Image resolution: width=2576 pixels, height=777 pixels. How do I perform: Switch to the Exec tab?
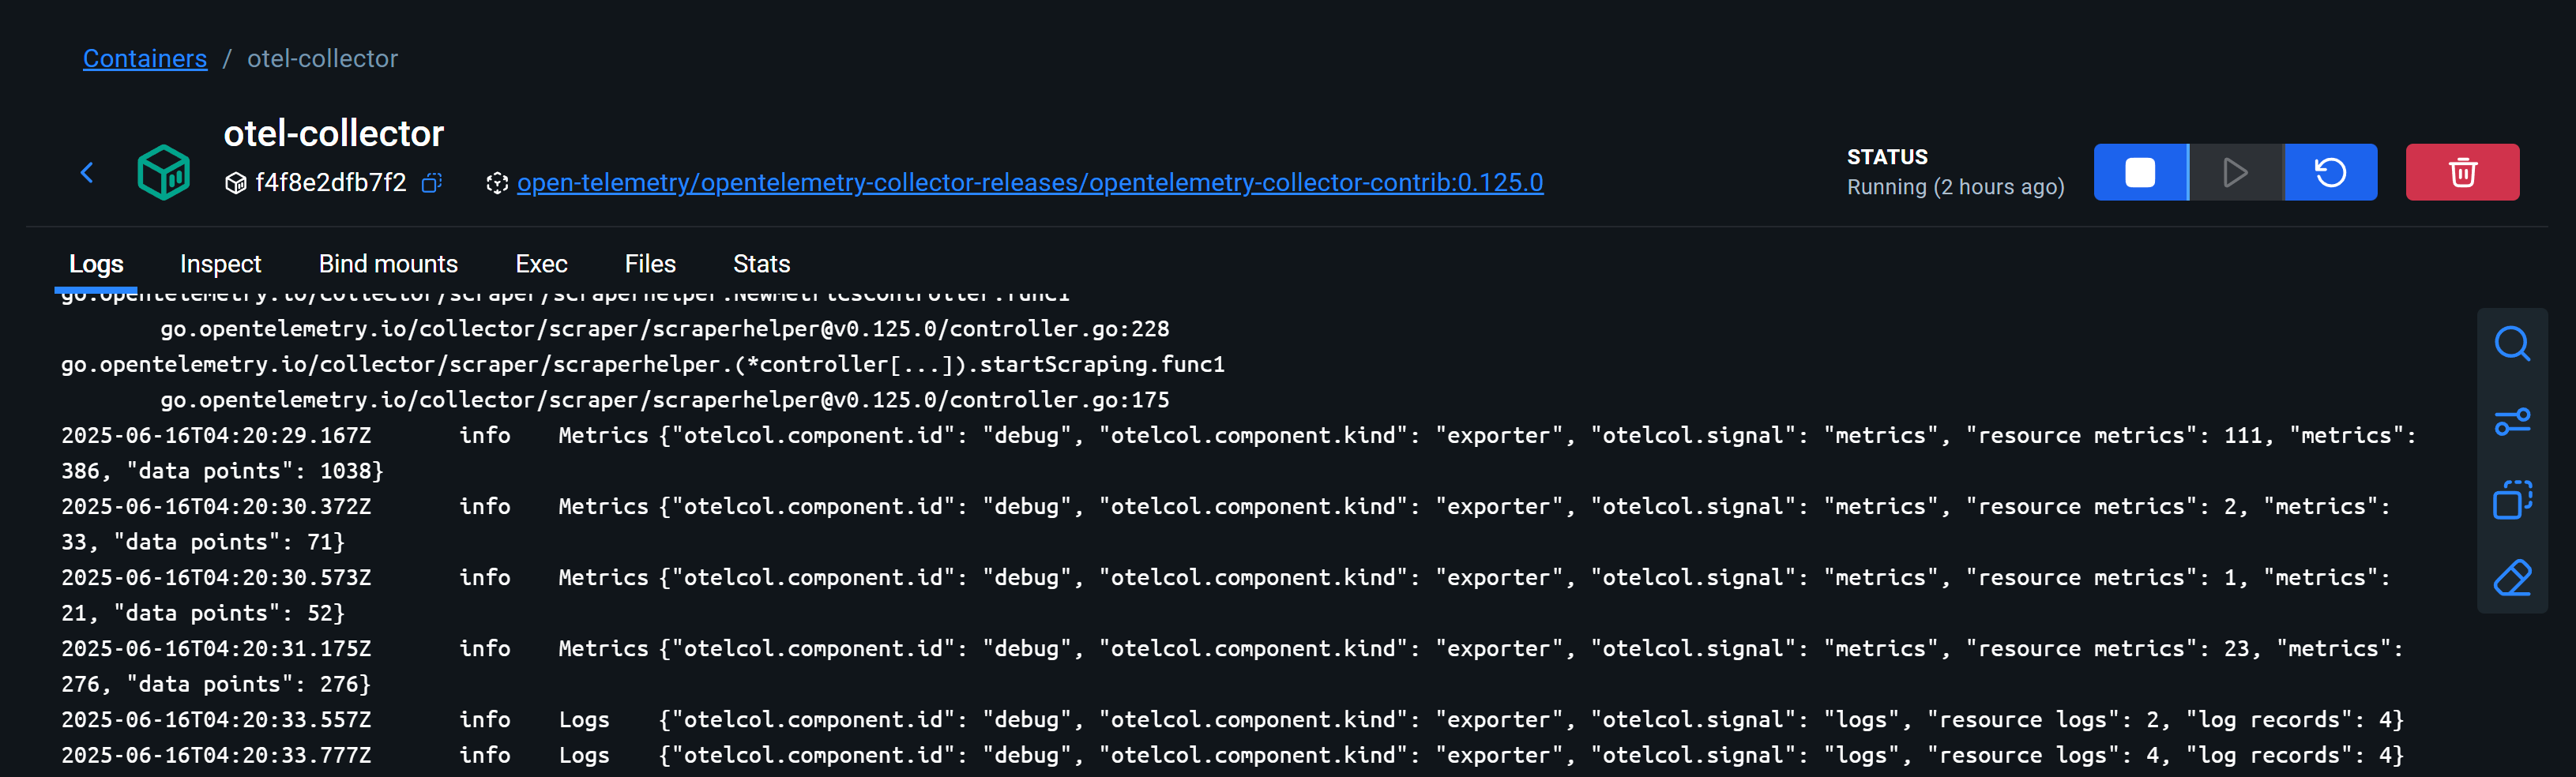(x=541, y=264)
